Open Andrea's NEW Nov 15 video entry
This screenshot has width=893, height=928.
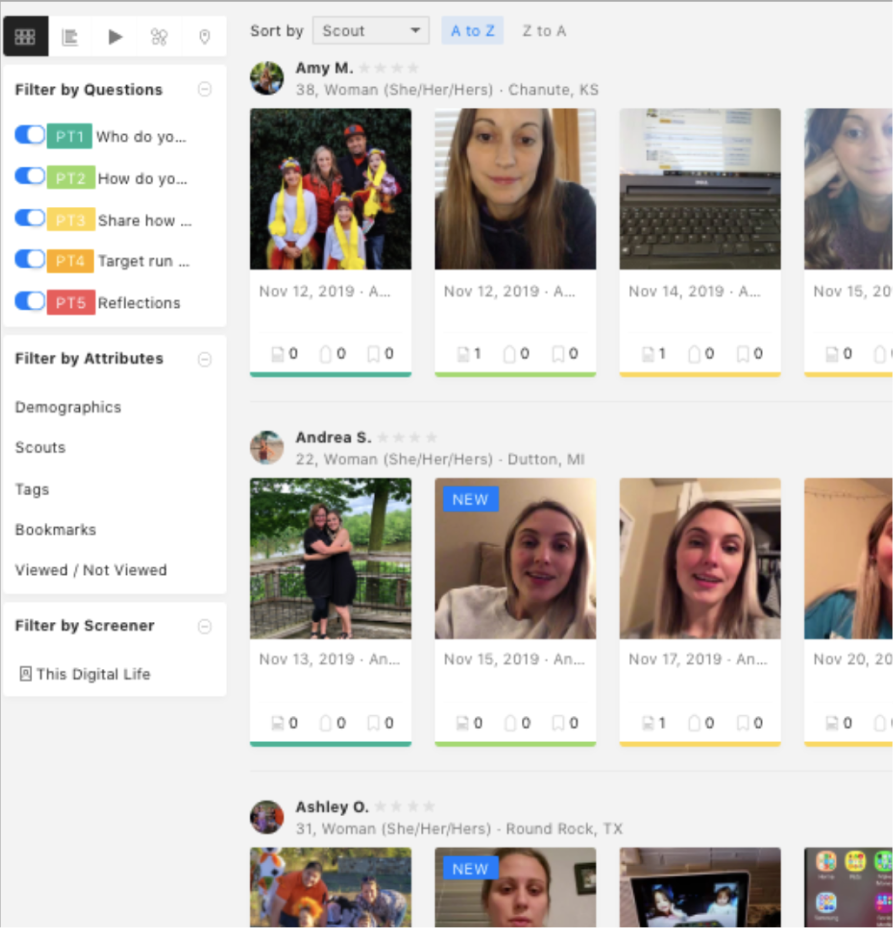tap(515, 559)
